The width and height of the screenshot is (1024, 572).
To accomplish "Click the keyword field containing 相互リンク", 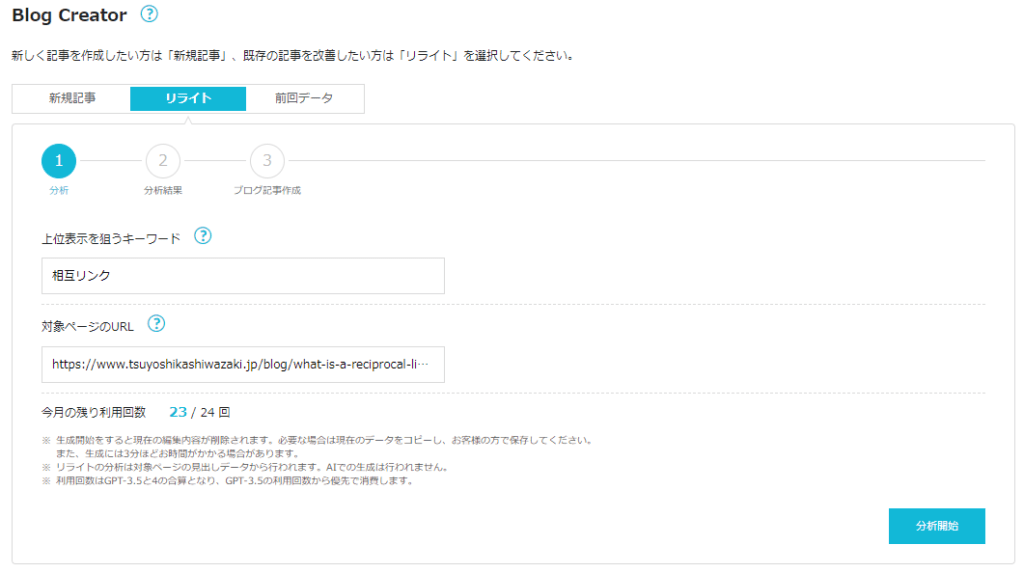I will (243, 276).
